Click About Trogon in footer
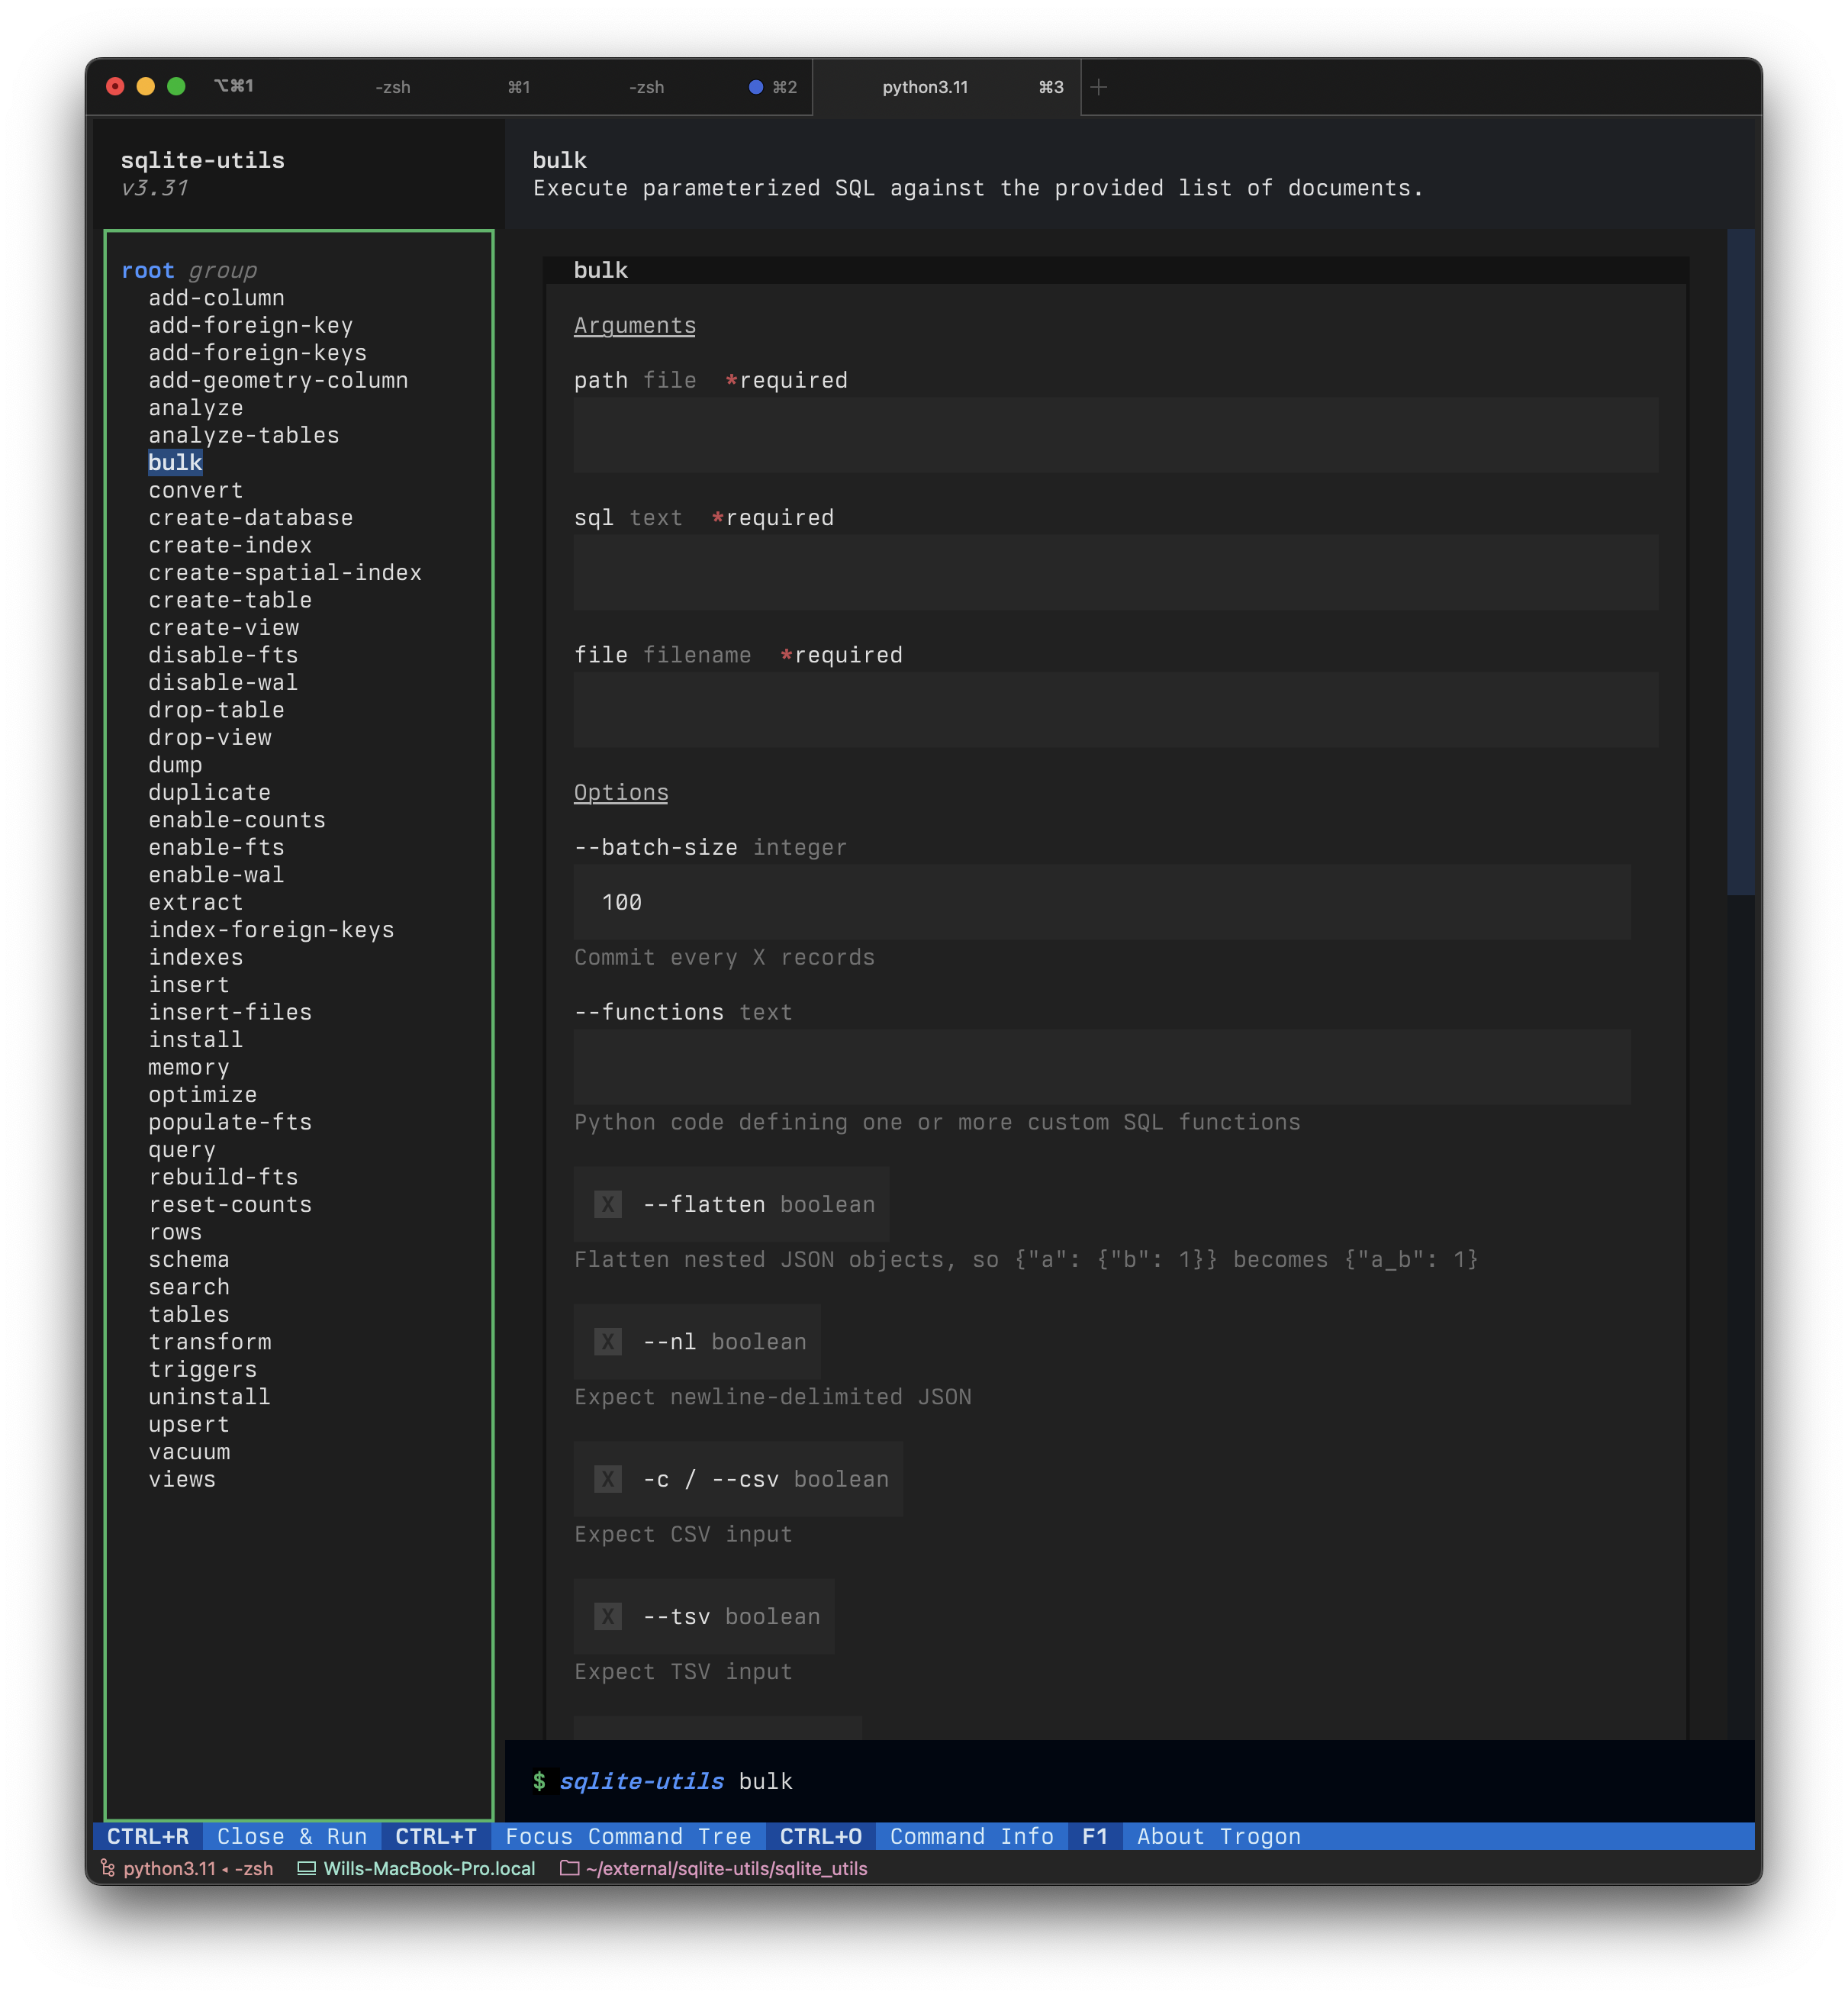Viewport: 1848px width, 1998px height. 1218,1836
